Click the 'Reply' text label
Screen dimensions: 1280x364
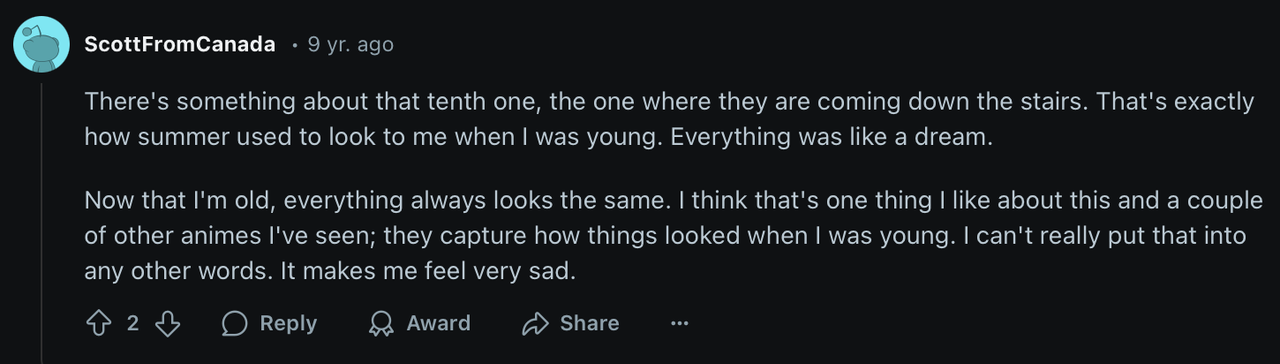pyautogui.click(x=288, y=323)
